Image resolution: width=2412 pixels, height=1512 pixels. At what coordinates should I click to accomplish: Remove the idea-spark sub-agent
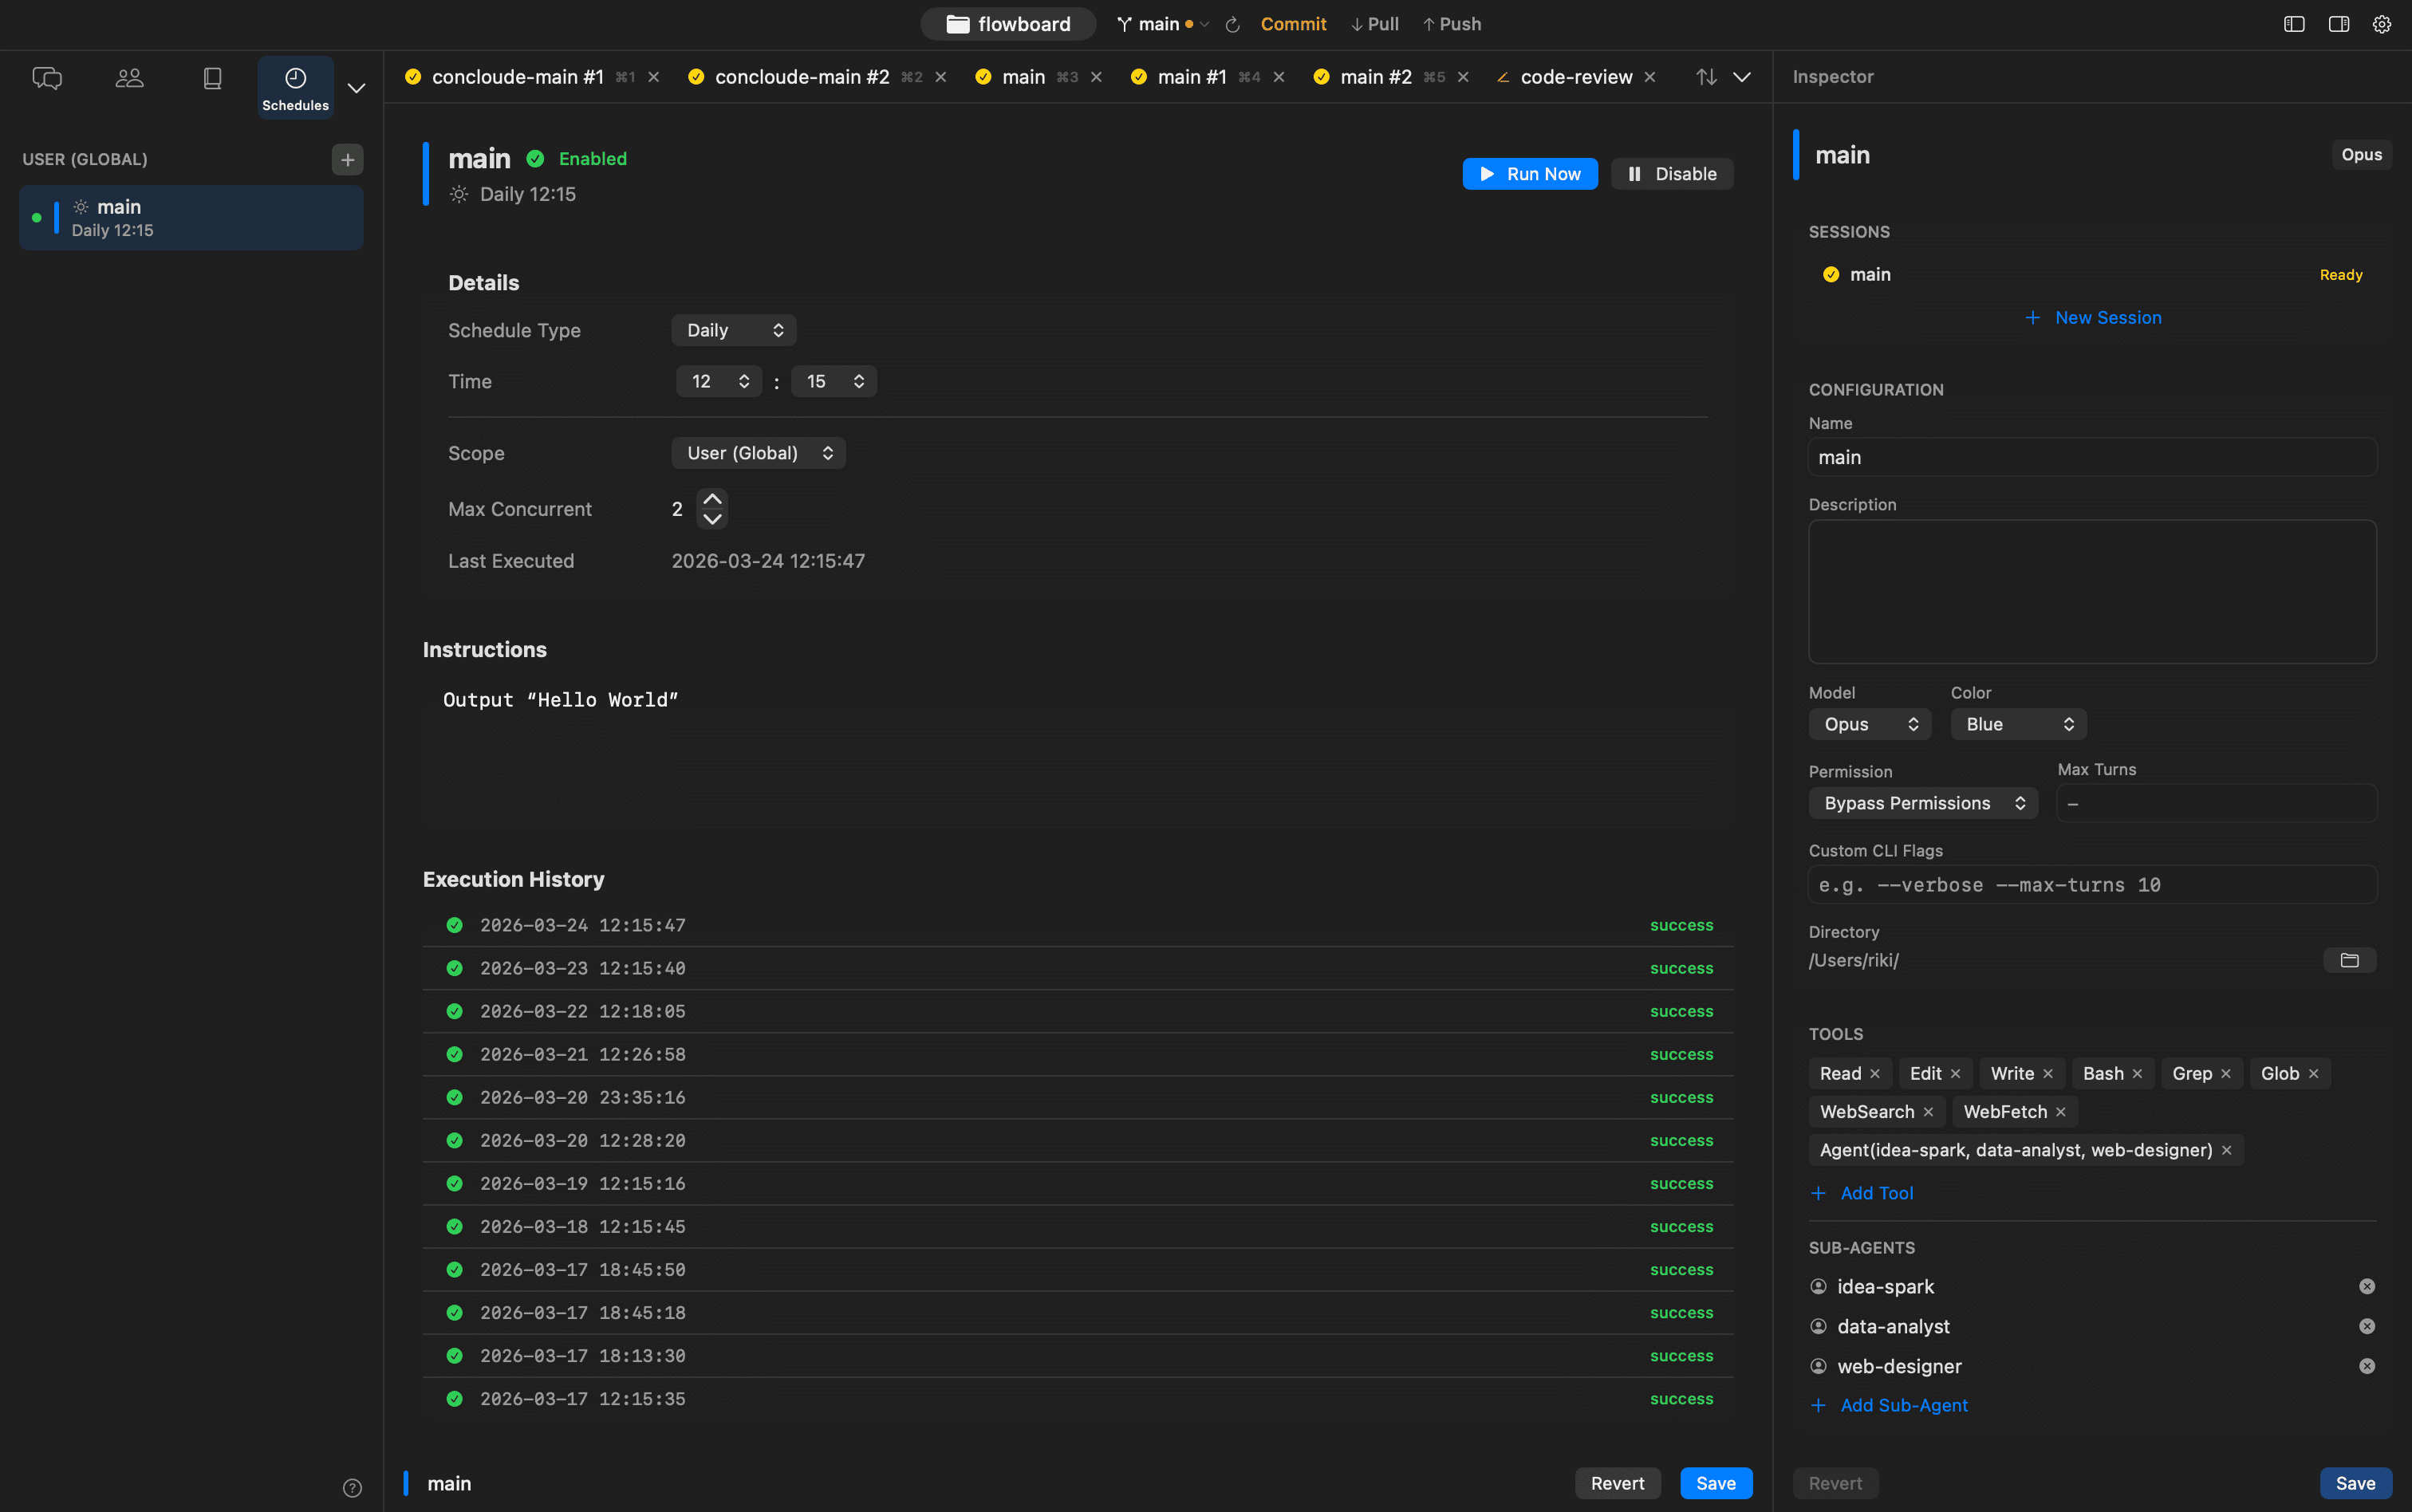[2366, 1287]
